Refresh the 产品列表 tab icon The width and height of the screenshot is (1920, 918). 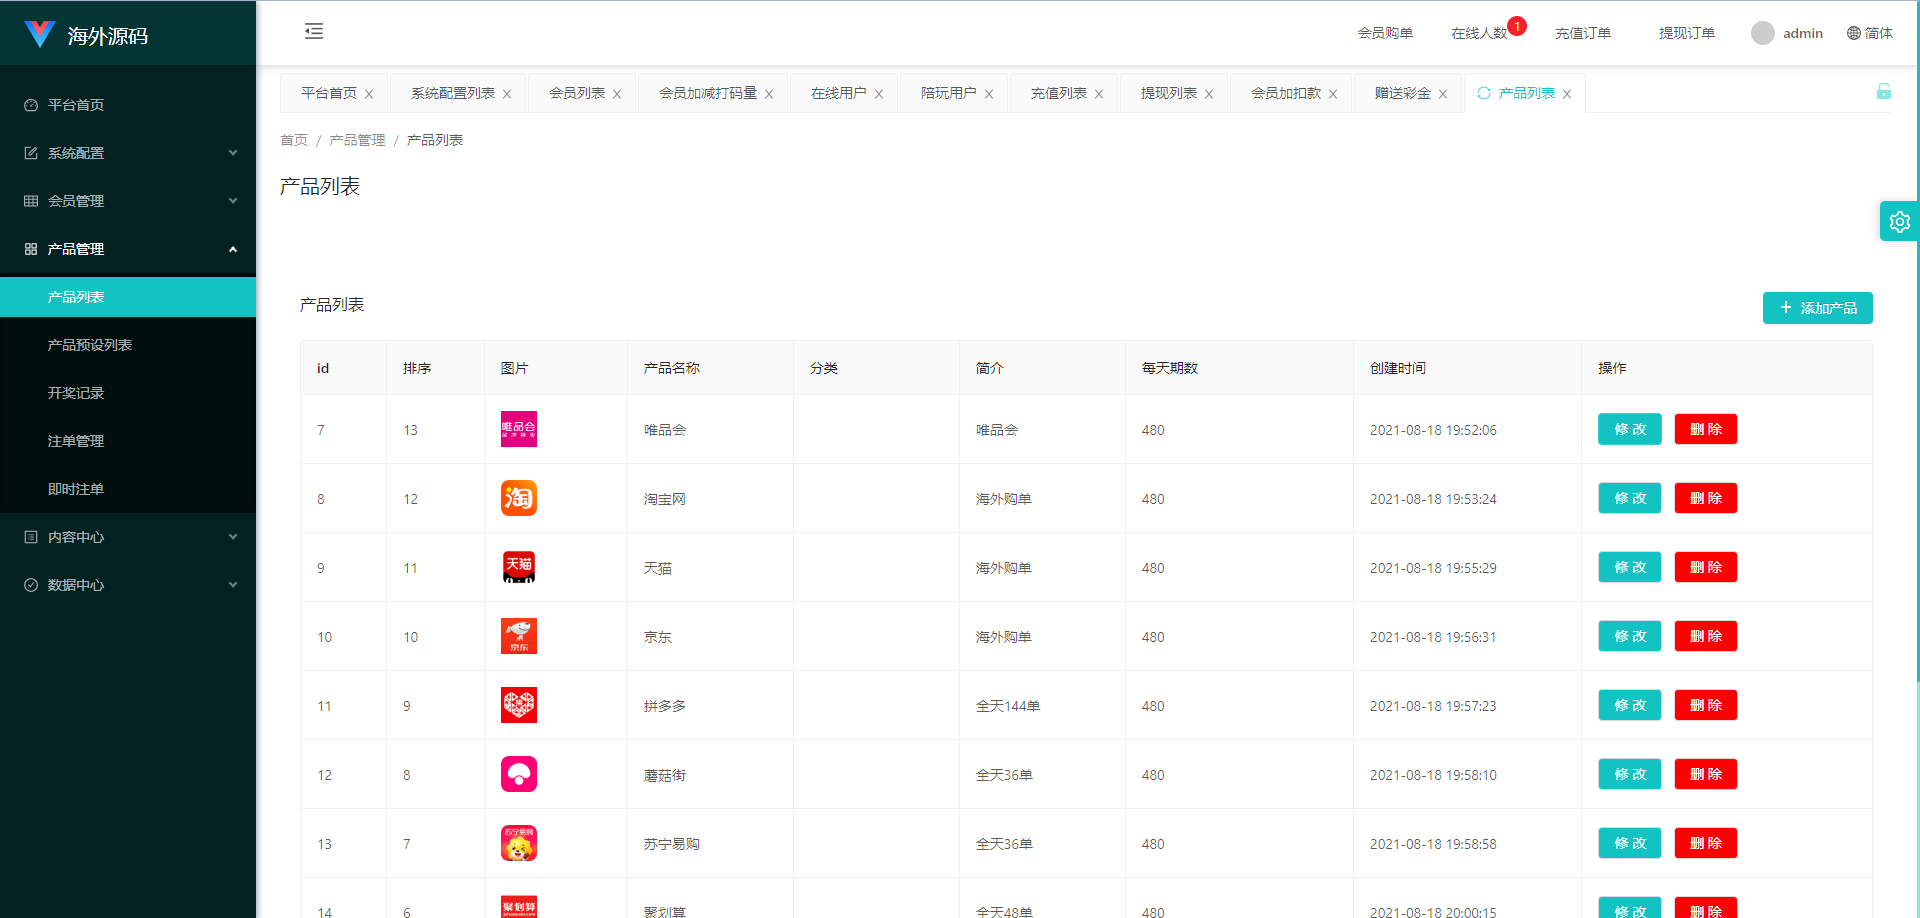[1484, 93]
